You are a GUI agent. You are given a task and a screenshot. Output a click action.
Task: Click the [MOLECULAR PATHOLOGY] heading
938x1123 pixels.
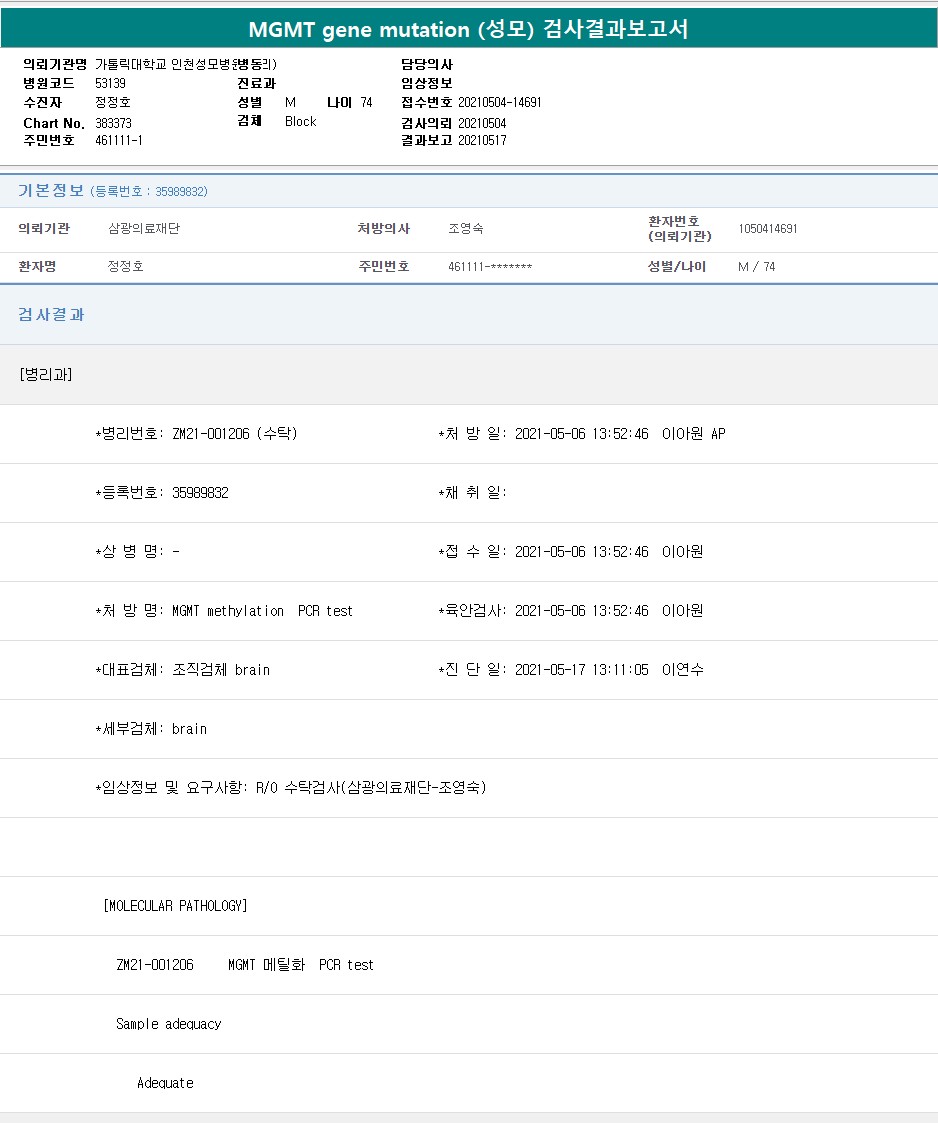(x=175, y=906)
